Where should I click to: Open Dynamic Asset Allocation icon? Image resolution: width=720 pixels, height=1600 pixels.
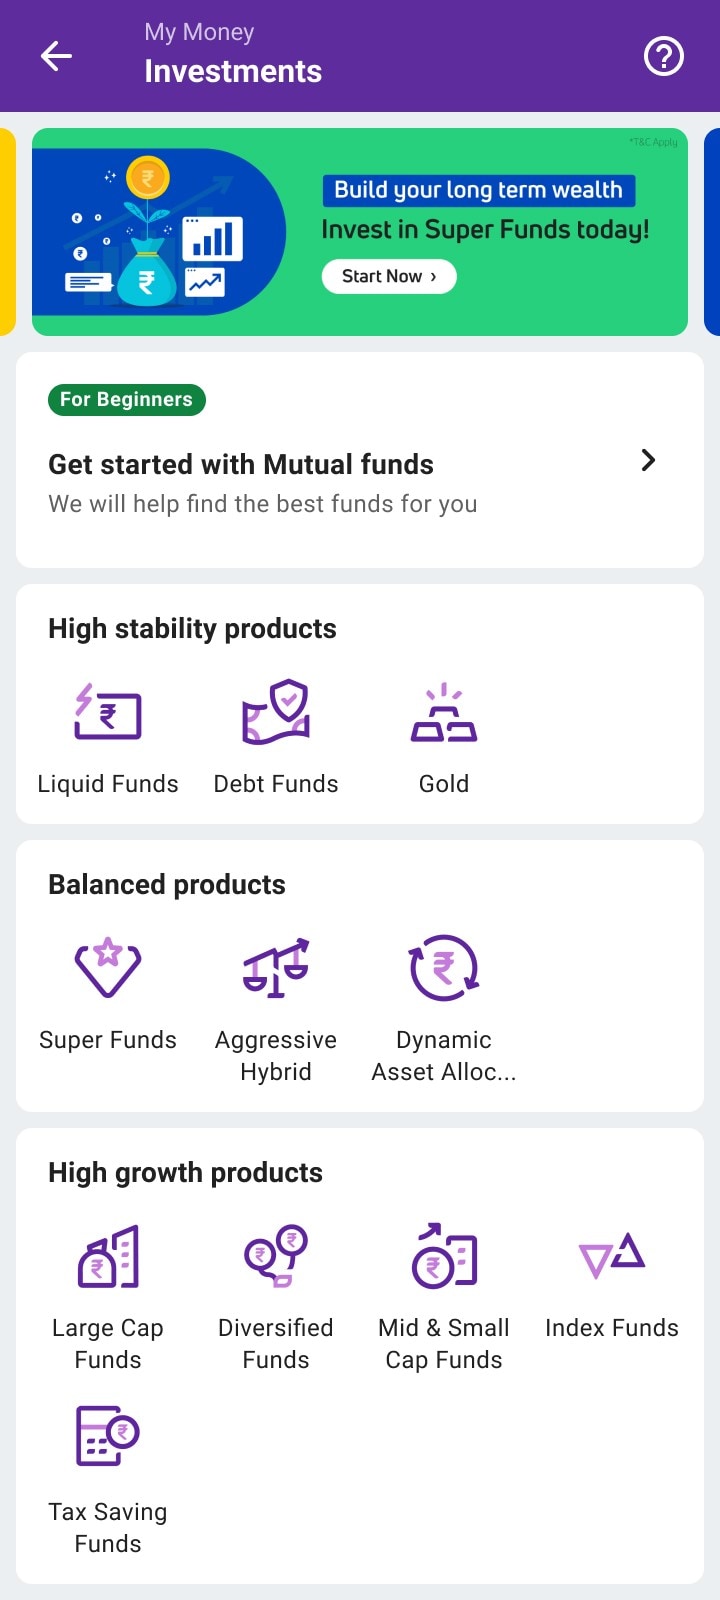(x=444, y=968)
